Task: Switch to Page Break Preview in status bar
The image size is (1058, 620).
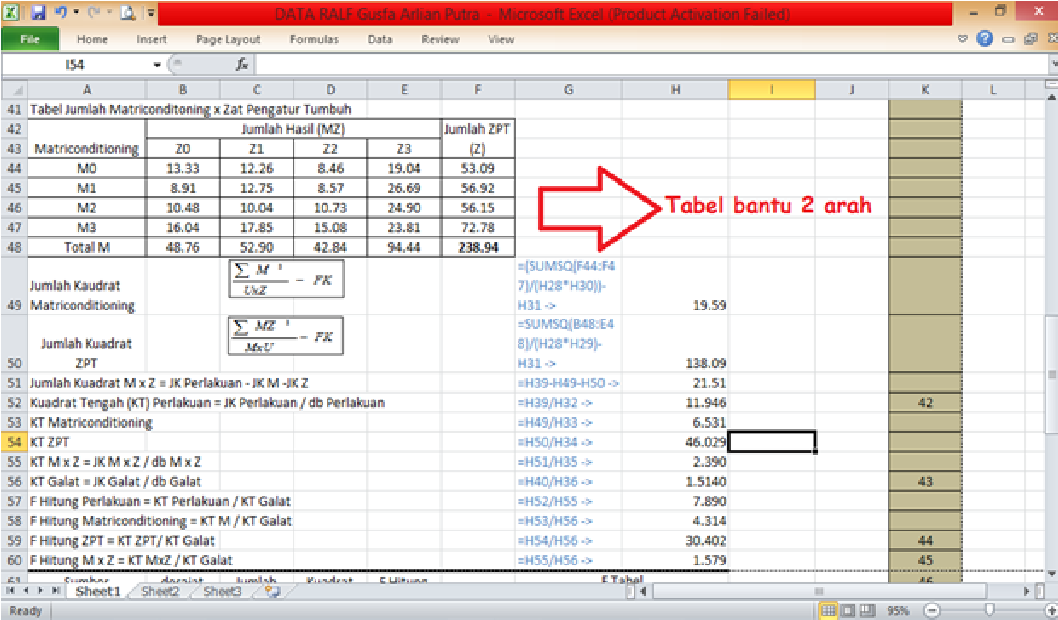Action: point(866,610)
